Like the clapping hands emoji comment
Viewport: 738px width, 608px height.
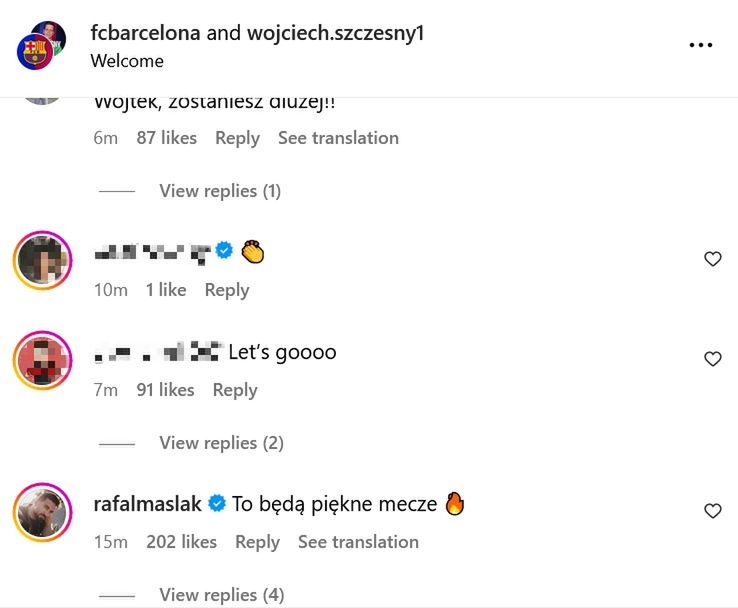[x=713, y=259]
